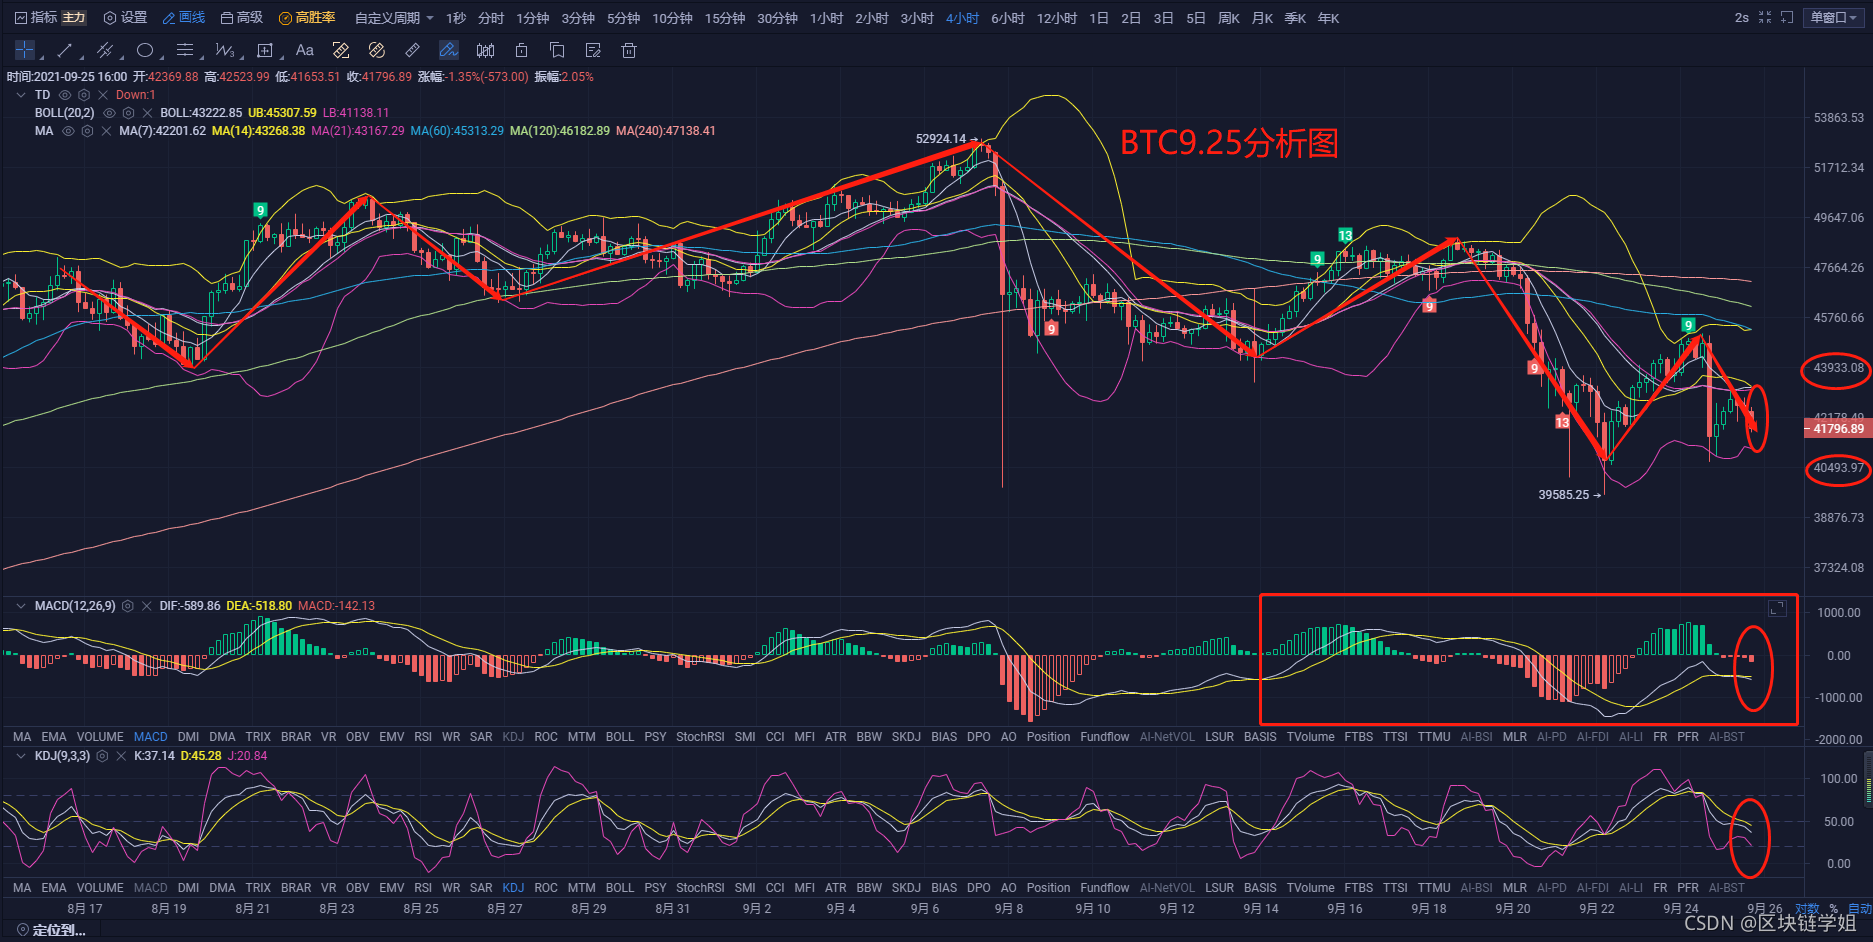
Task: Toggle the 自动 auto scale option
Action: [x=1860, y=909]
